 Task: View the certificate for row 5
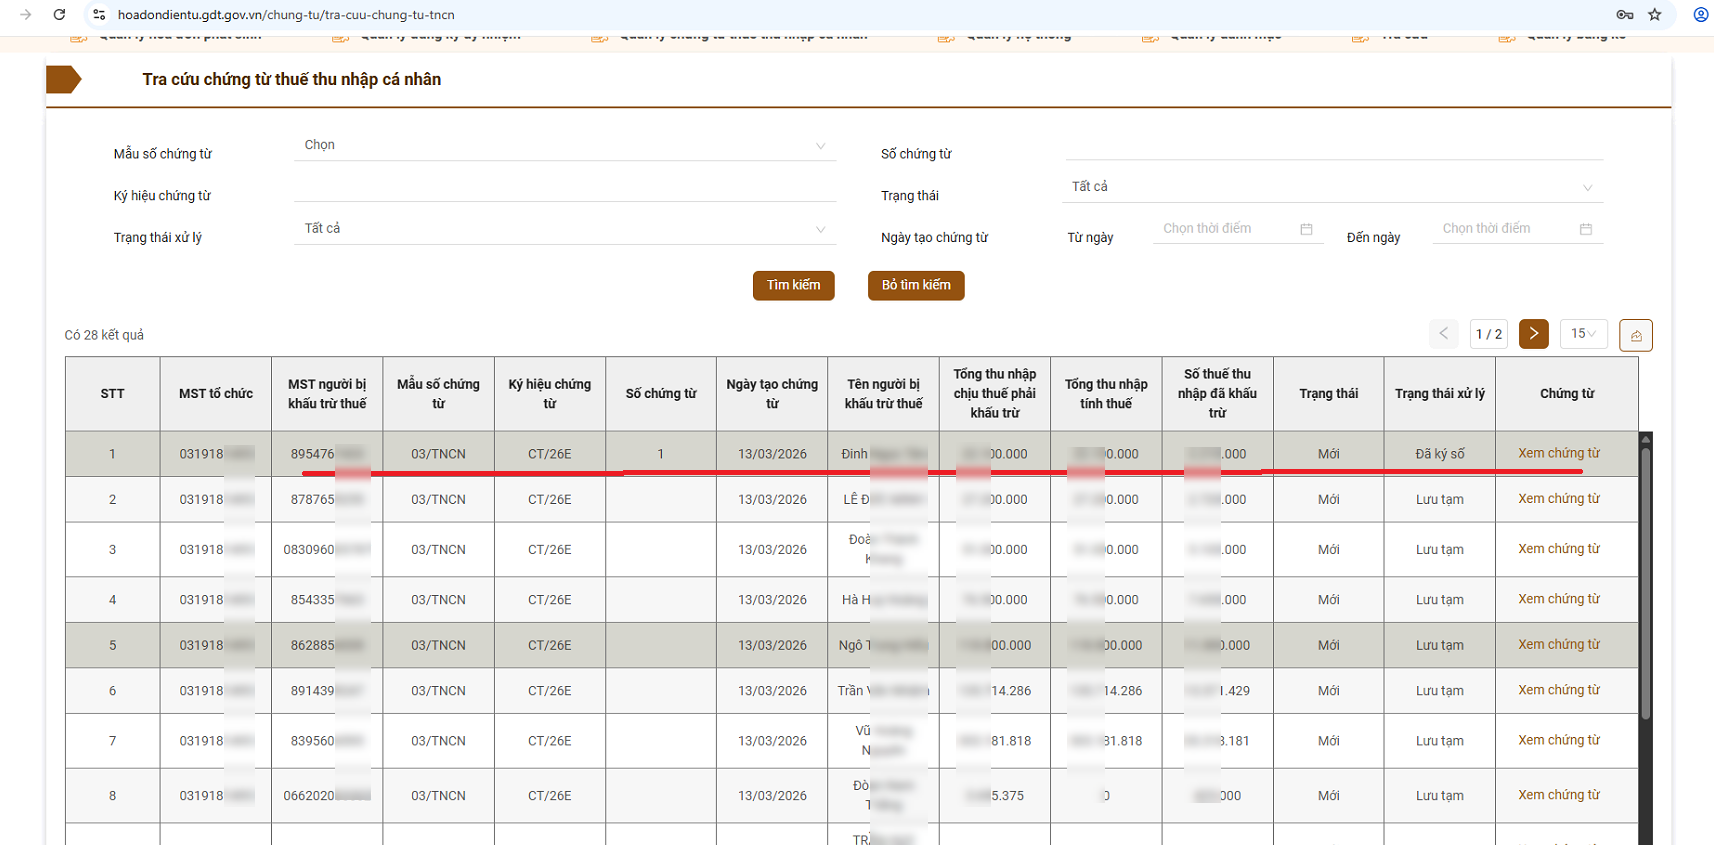[x=1558, y=645]
